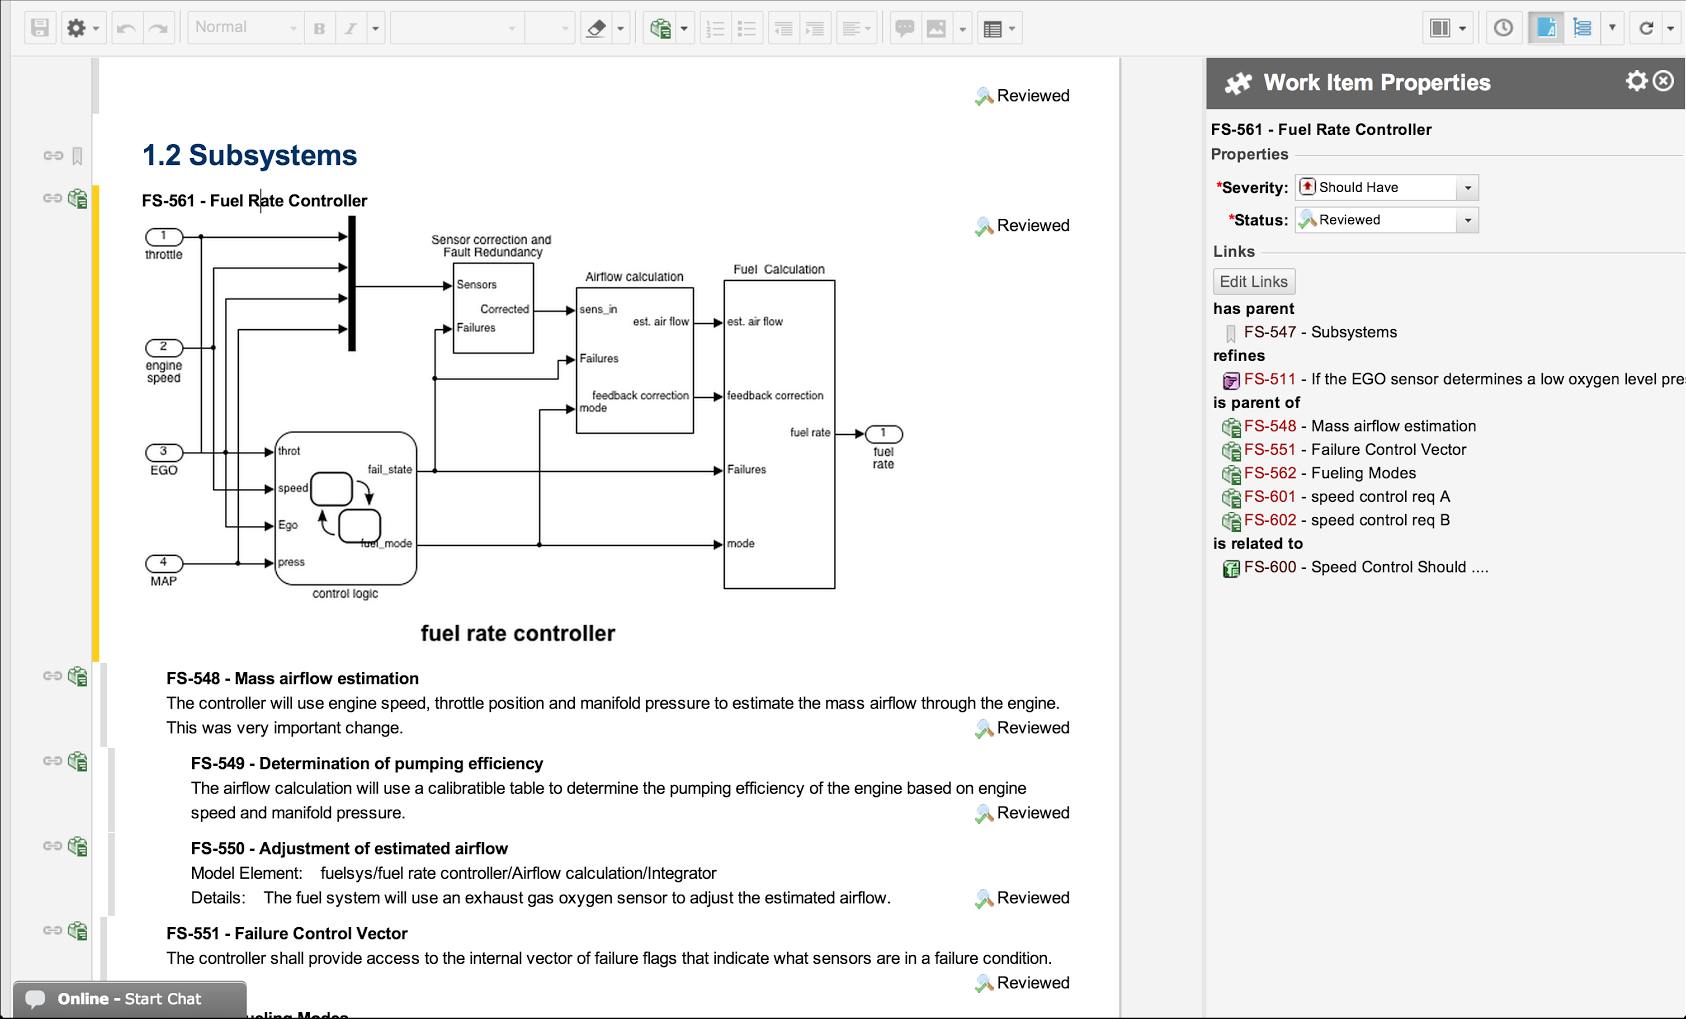The height and width of the screenshot is (1019, 1686).
Task: Click the insert image icon
Action: coord(936,28)
